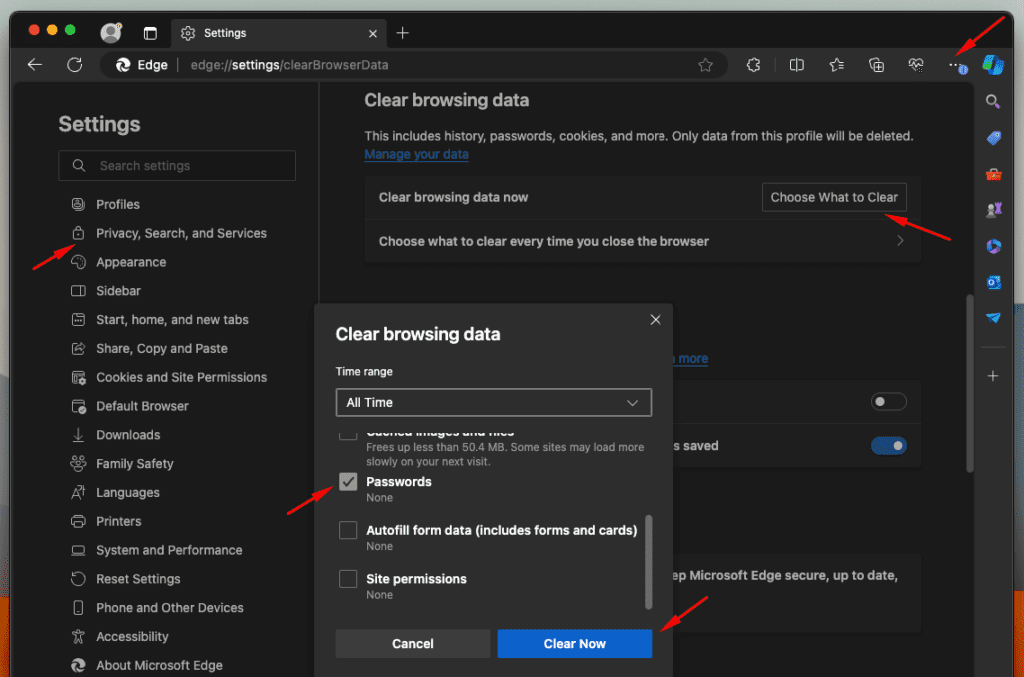Uncheck the Passwords checkbox

point(348,482)
